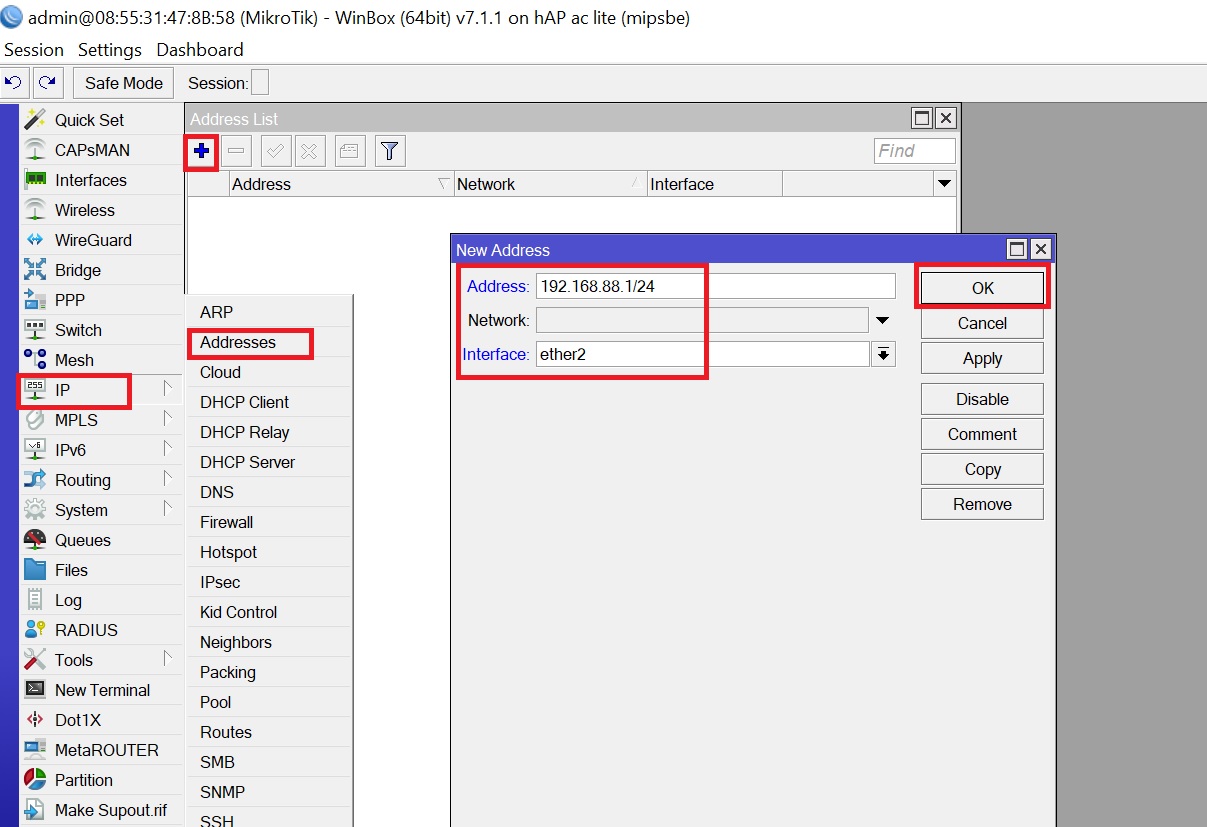Sort by the Network column header
This screenshot has width=1207, height=827.
pyautogui.click(x=549, y=184)
